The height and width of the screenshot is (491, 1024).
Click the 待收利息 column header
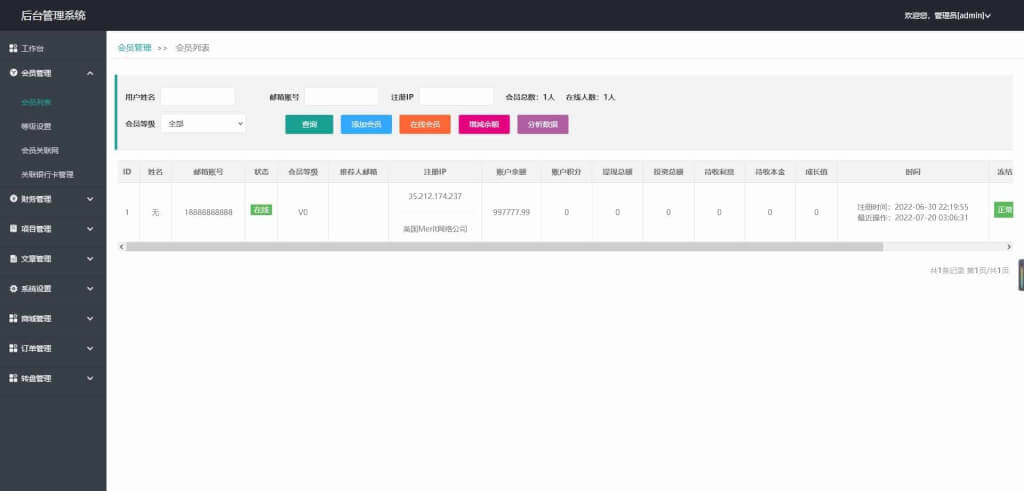click(719, 172)
